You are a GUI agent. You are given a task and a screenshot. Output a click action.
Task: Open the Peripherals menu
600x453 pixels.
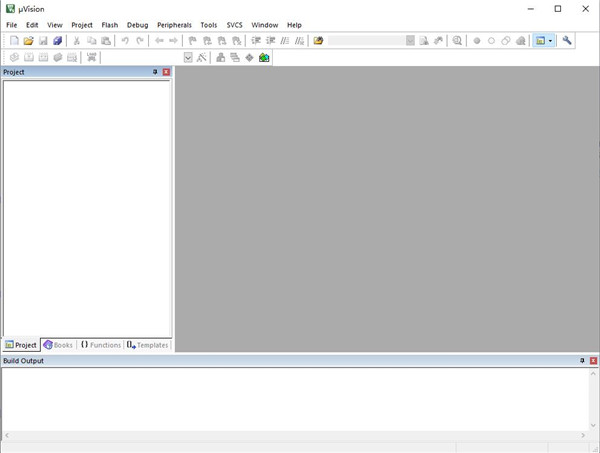174,25
